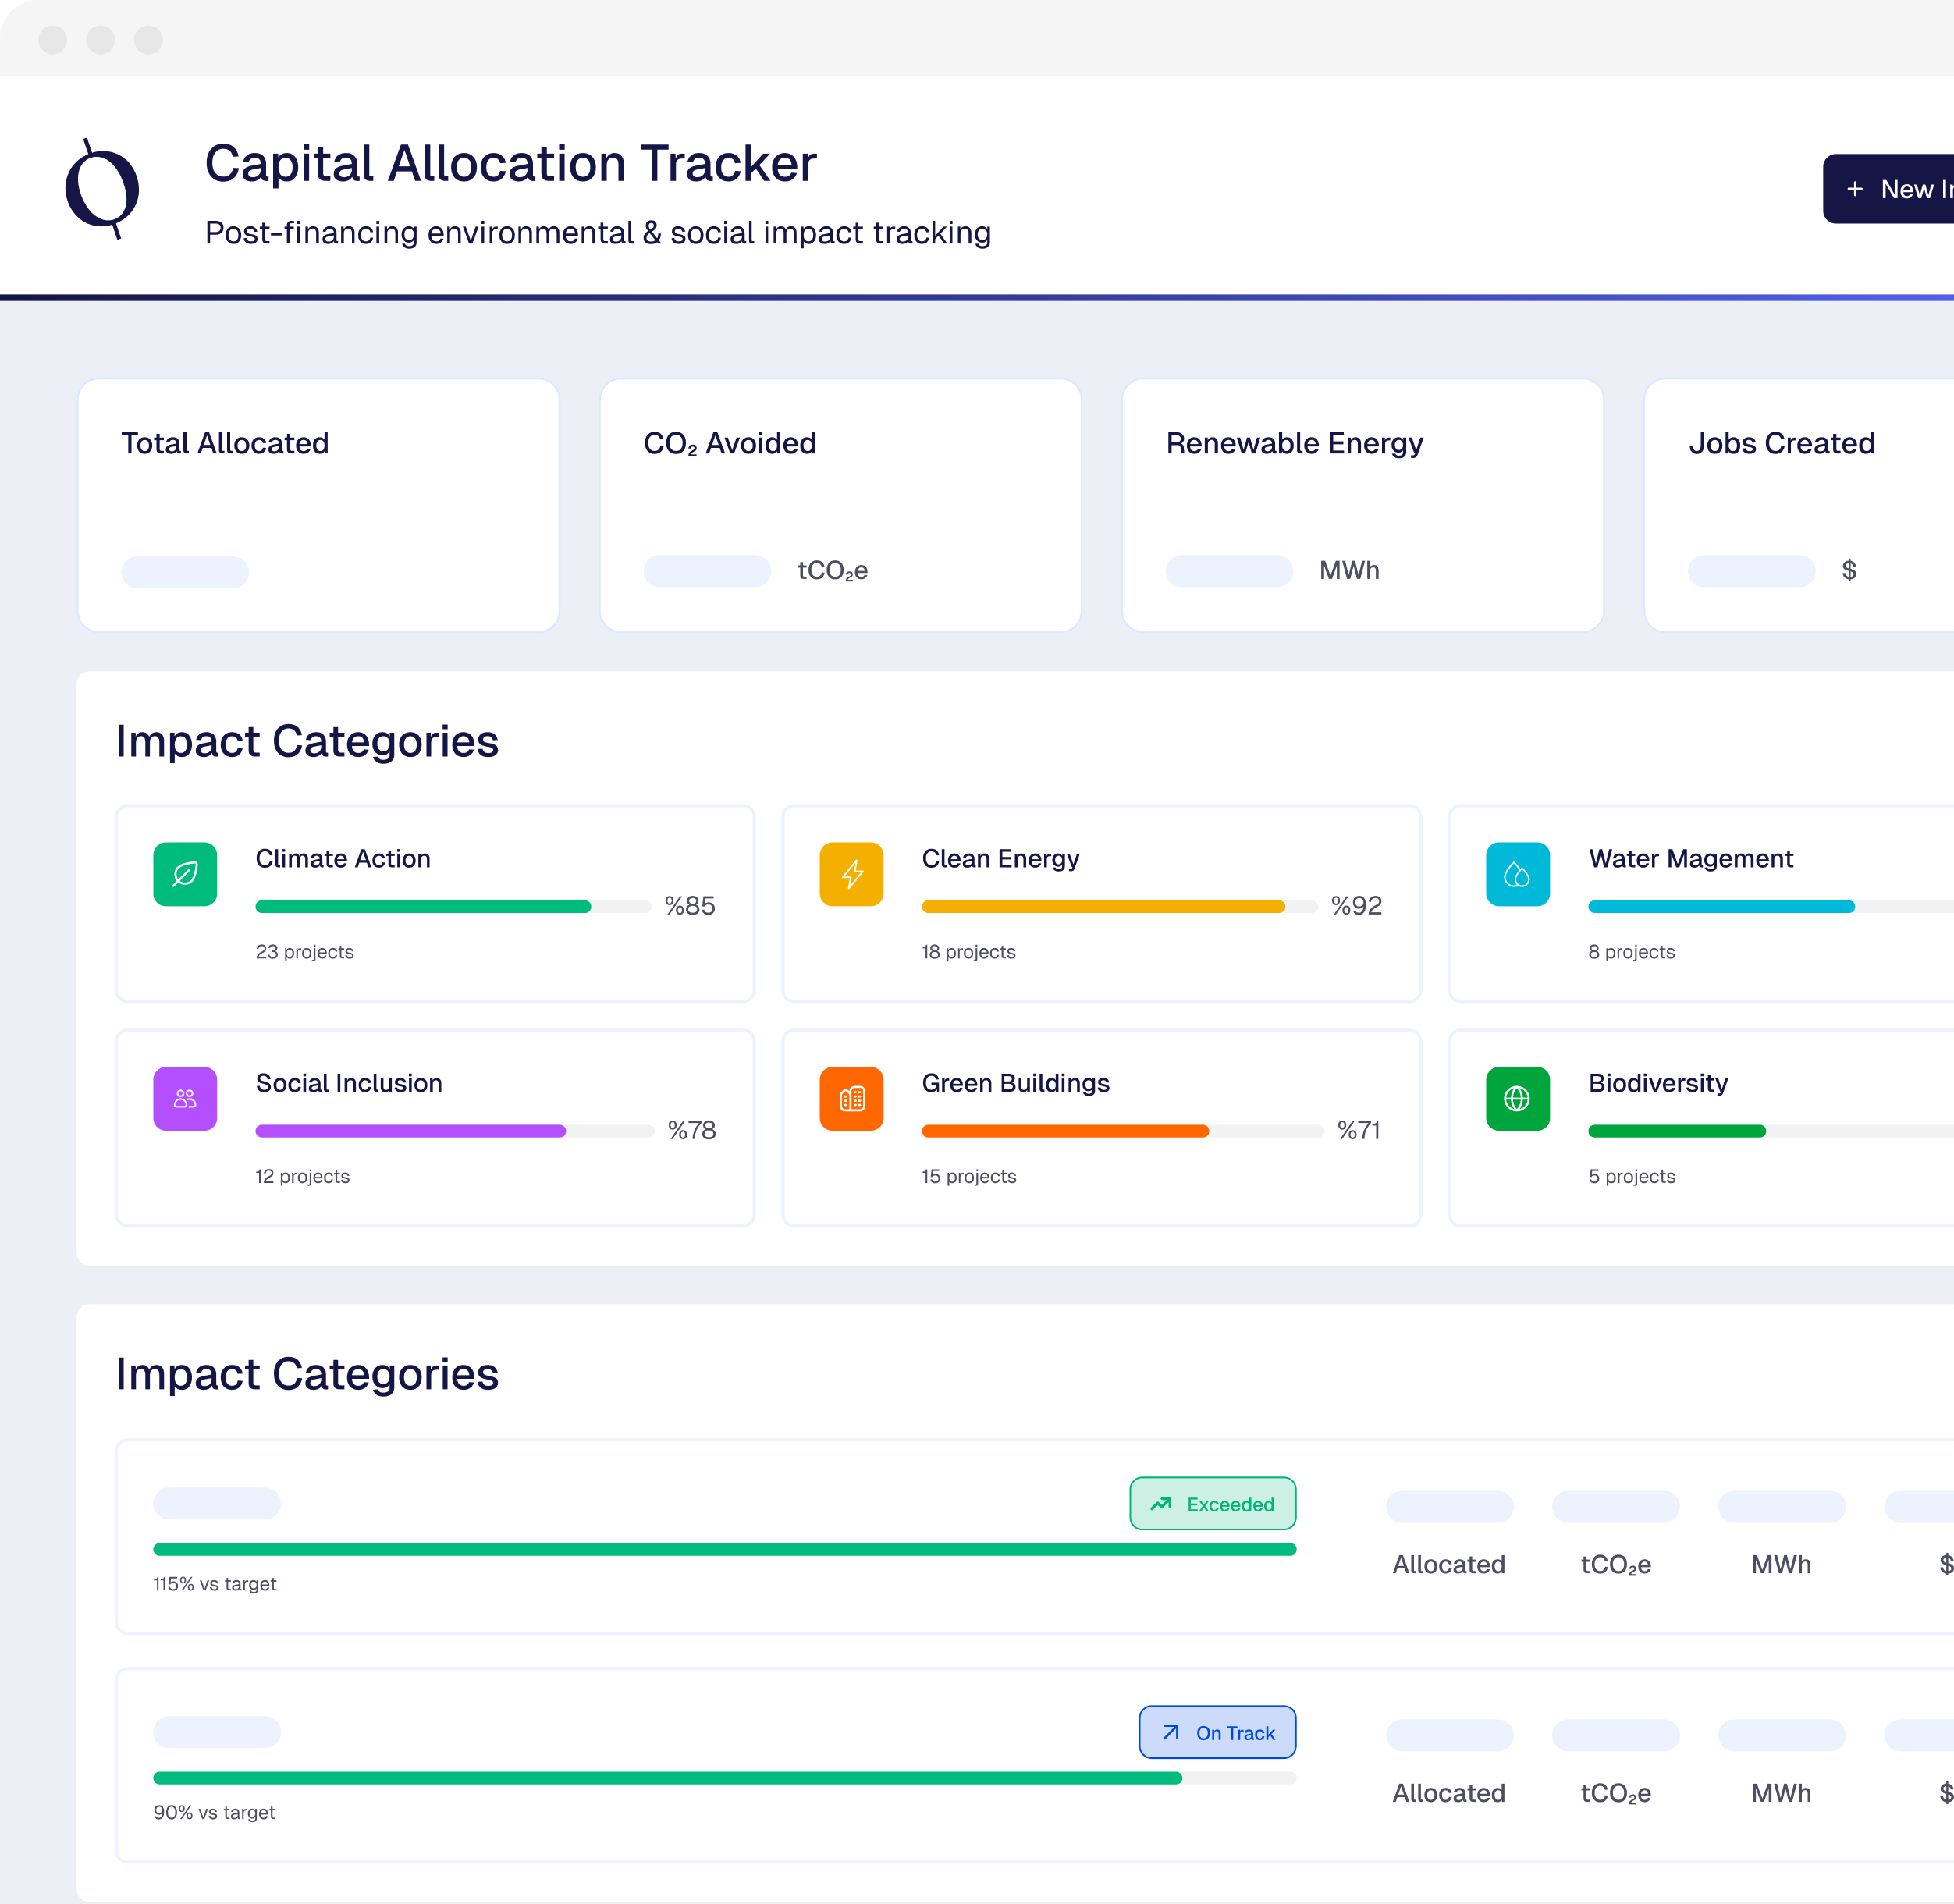1954x1904 pixels.
Task: Click the 90% vs target progress bar
Action: coord(724,1778)
